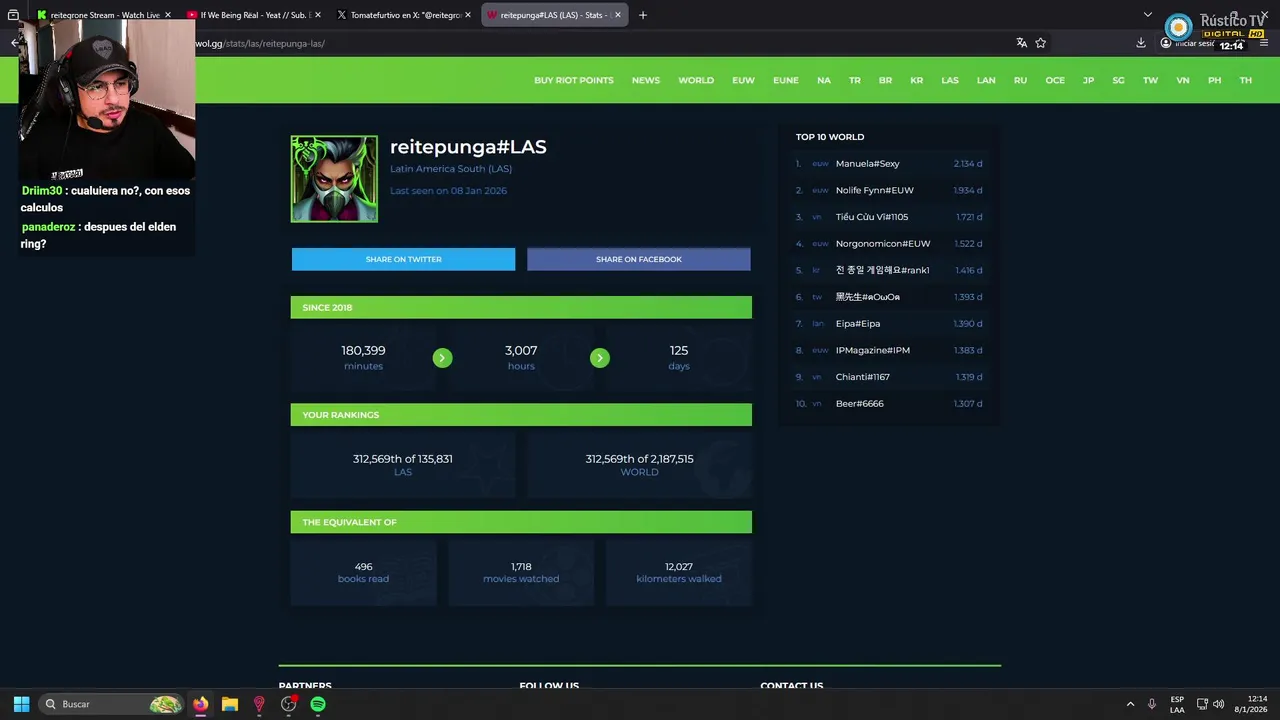Close the reitegrone Stream tab
The height and width of the screenshot is (720, 1280).
[168, 15]
